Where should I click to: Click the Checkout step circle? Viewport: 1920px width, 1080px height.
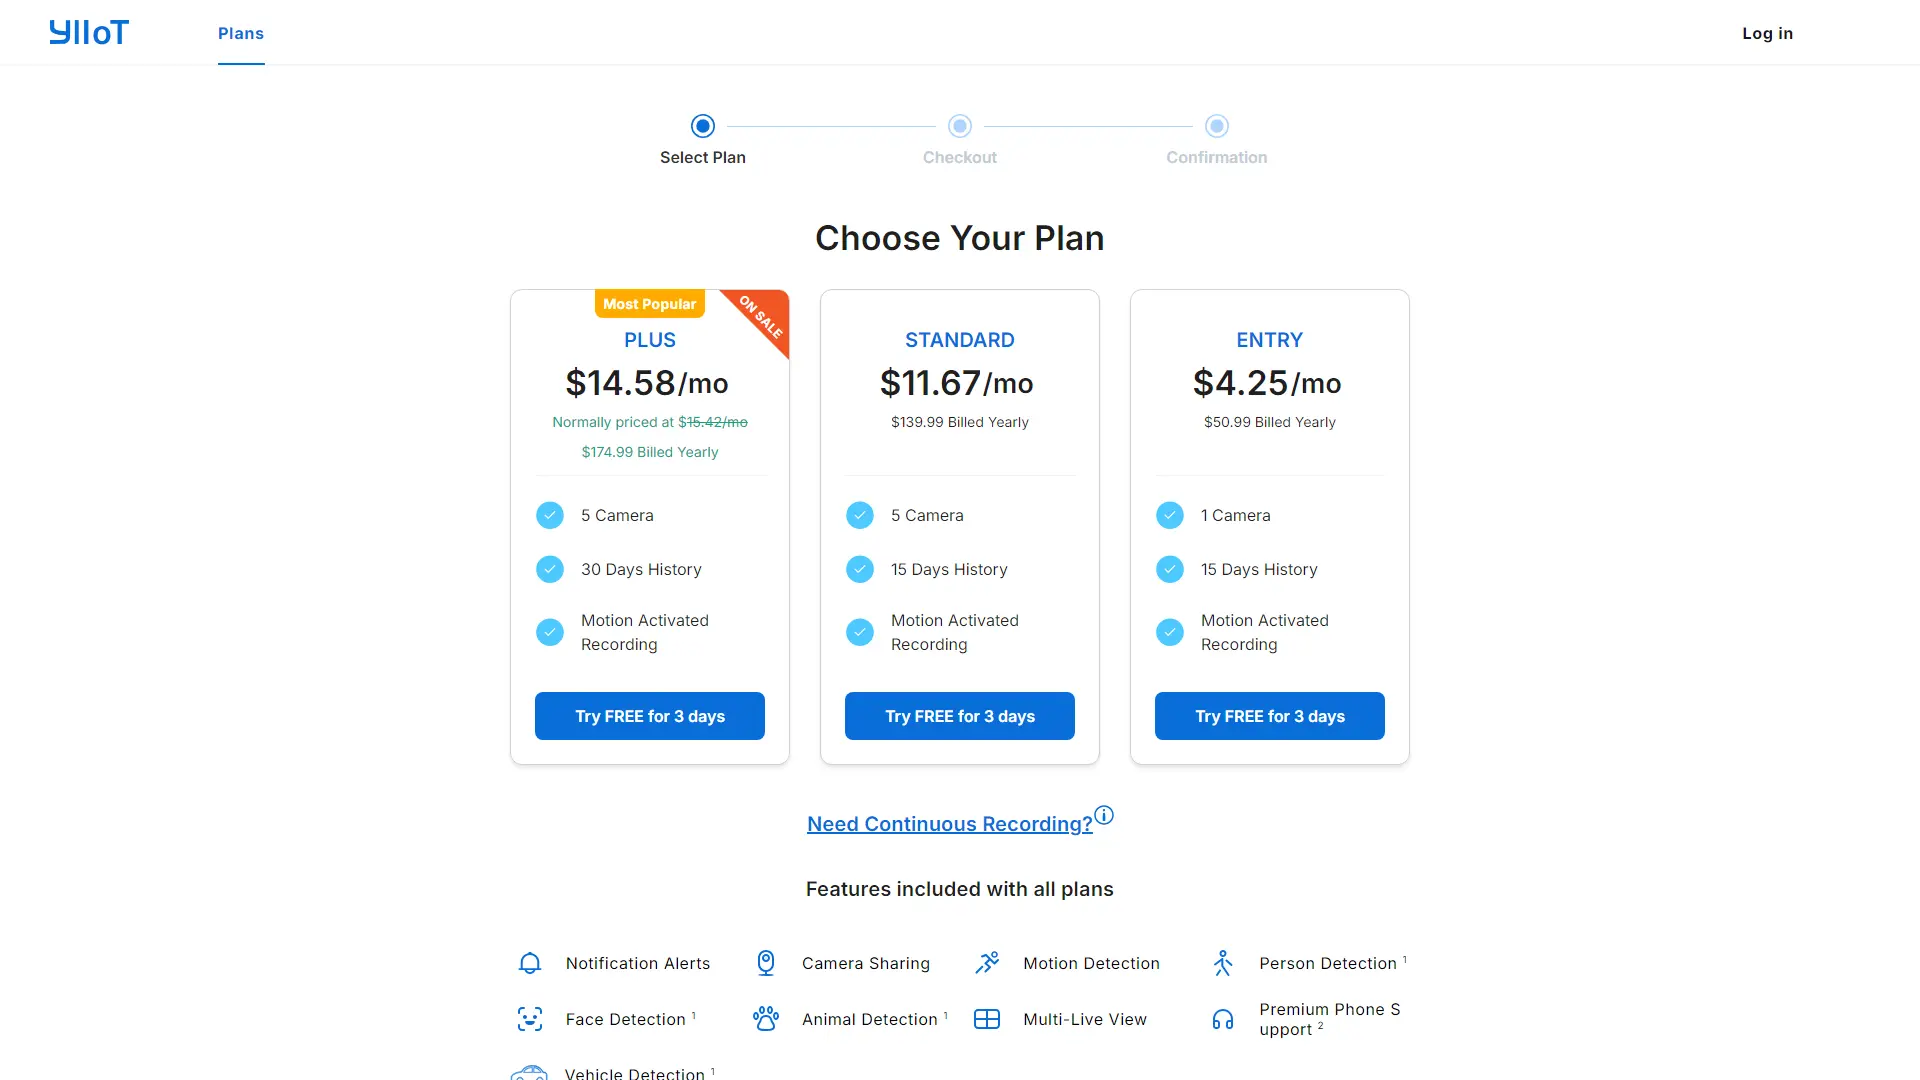959,125
